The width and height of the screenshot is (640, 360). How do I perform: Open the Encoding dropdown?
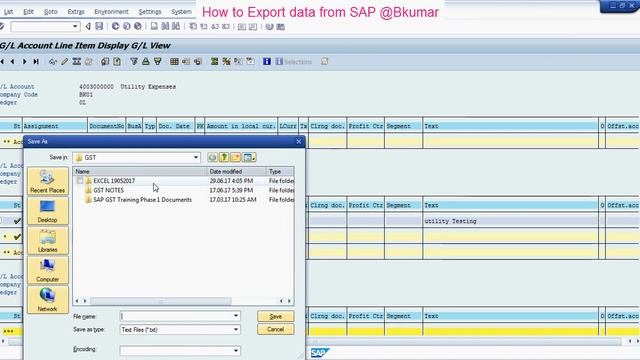[x=236, y=350]
